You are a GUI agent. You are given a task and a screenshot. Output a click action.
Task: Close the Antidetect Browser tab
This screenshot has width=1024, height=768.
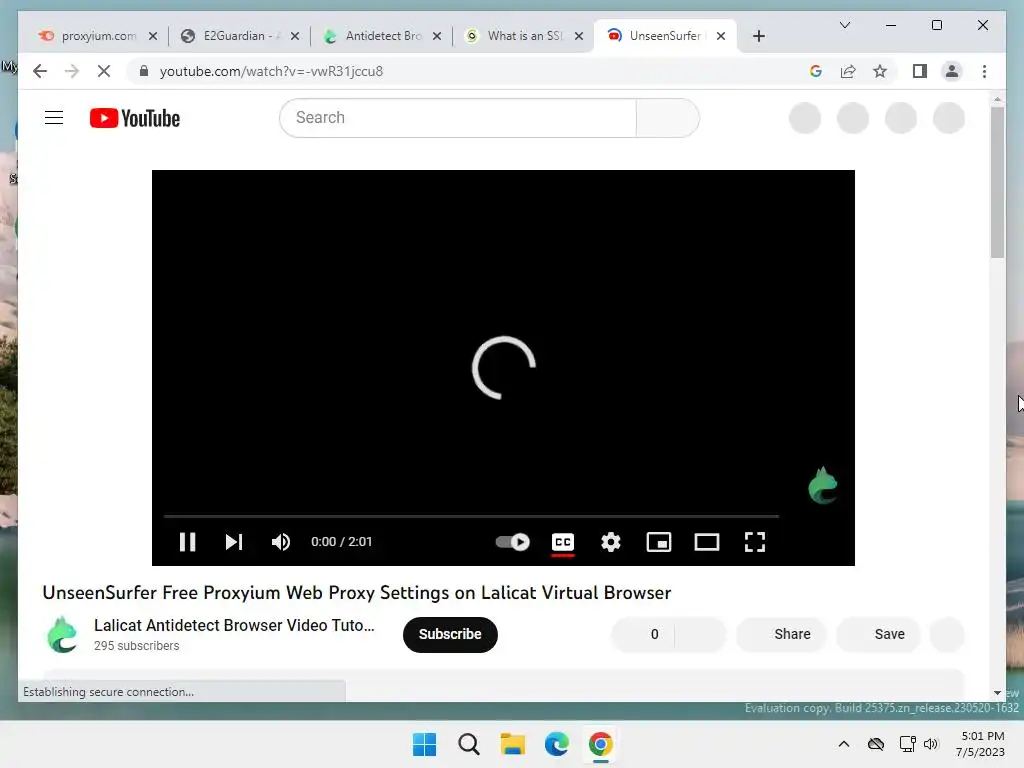click(x=437, y=36)
